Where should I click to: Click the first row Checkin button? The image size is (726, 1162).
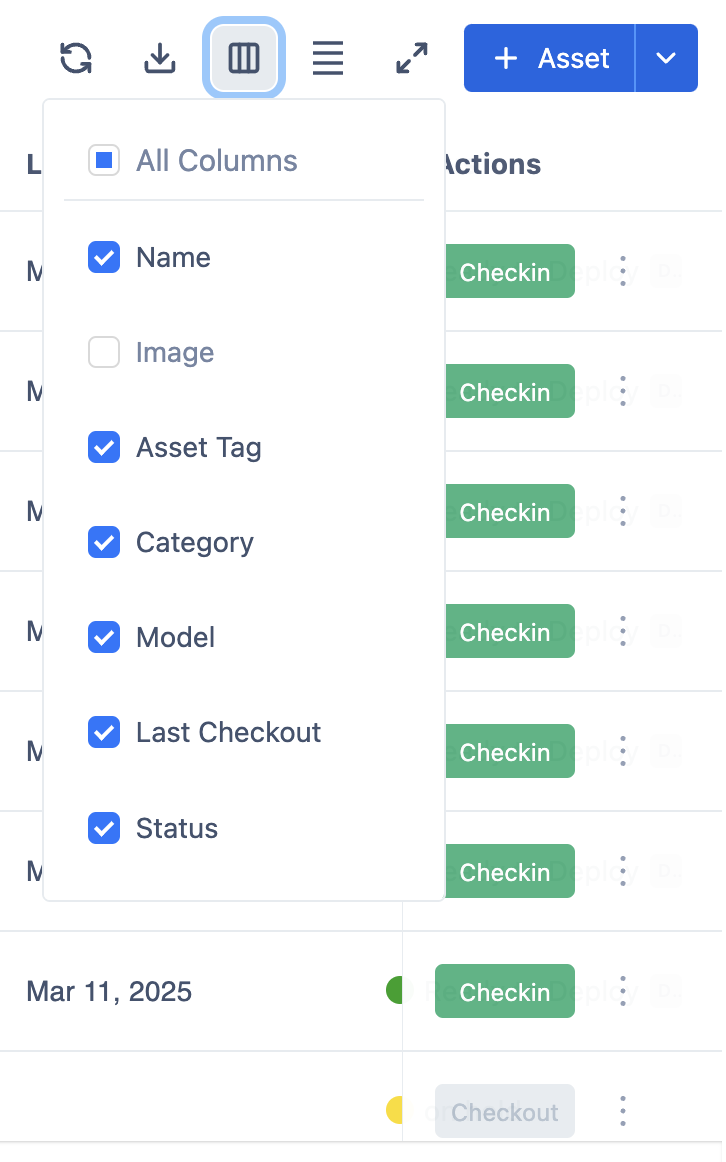(x=505, y=271)
